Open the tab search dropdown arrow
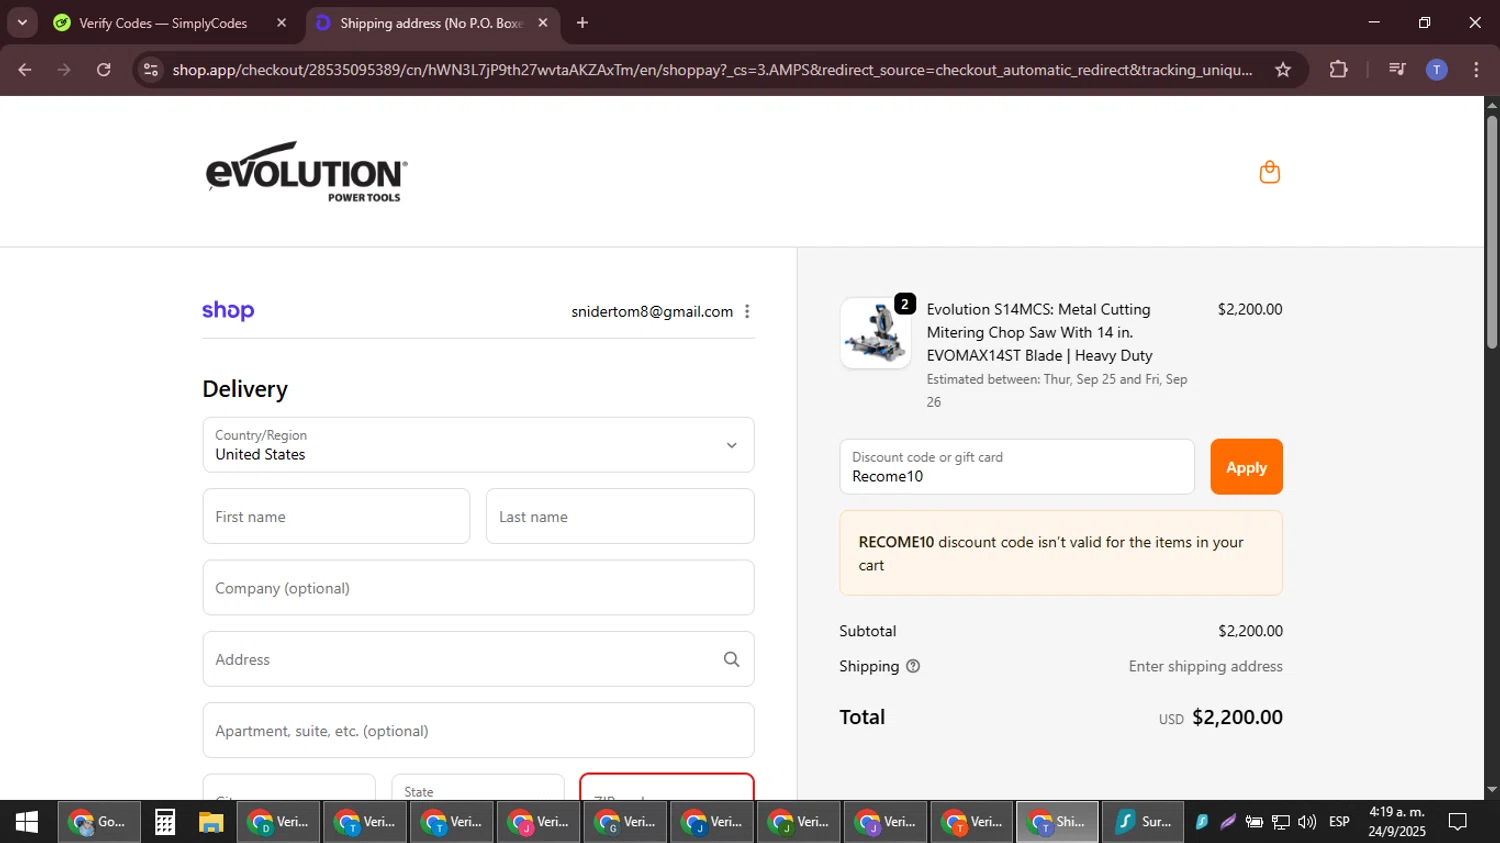Viewport: 1500px width, 843px height. [x=22, y=23]
